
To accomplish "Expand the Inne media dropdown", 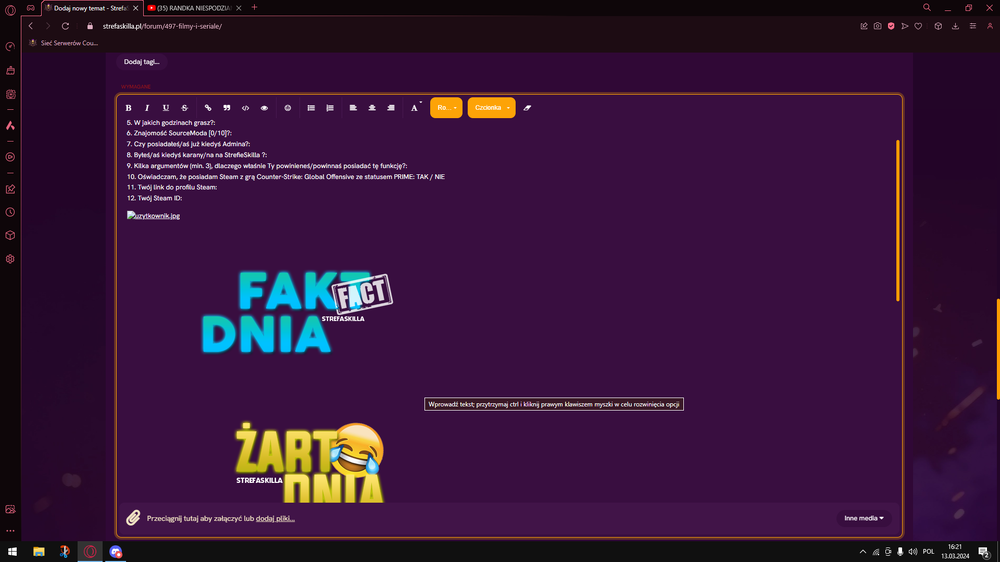I will (864, 518).
